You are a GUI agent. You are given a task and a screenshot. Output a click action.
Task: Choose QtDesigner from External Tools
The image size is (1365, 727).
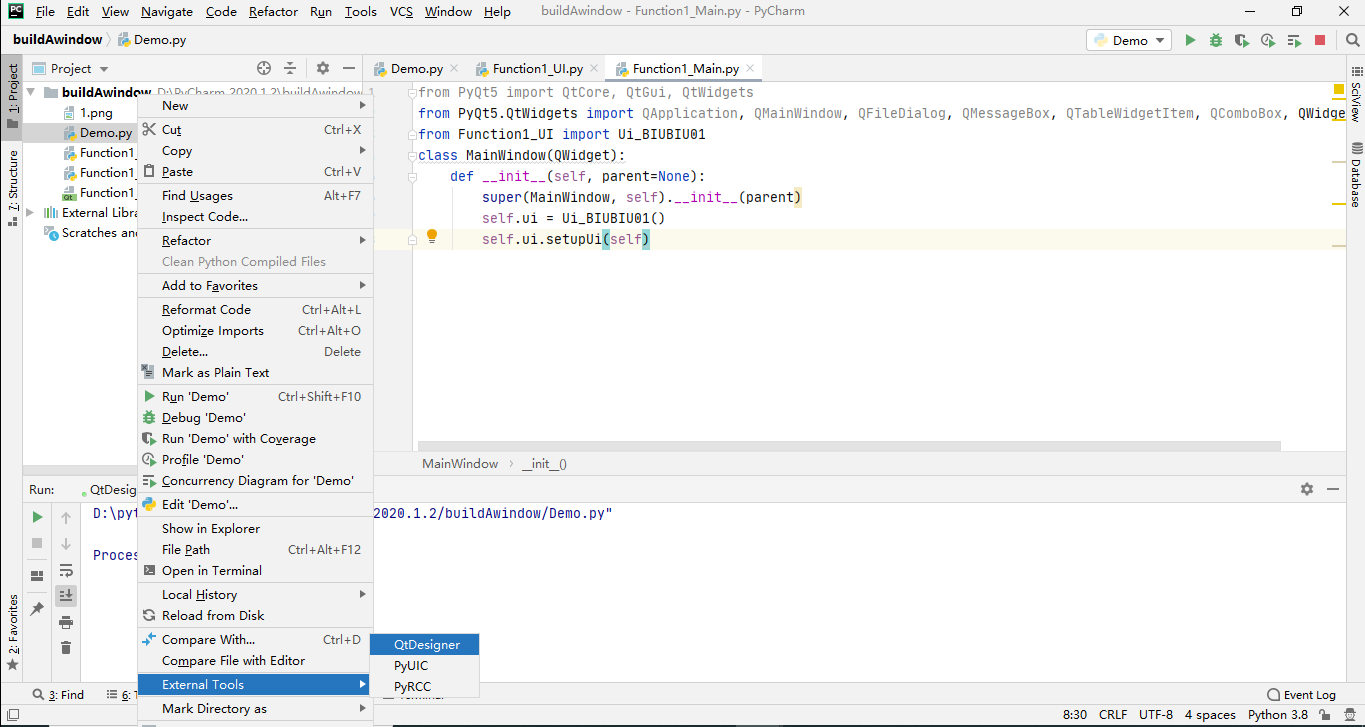pyautogui.click(x=425, y=645)
